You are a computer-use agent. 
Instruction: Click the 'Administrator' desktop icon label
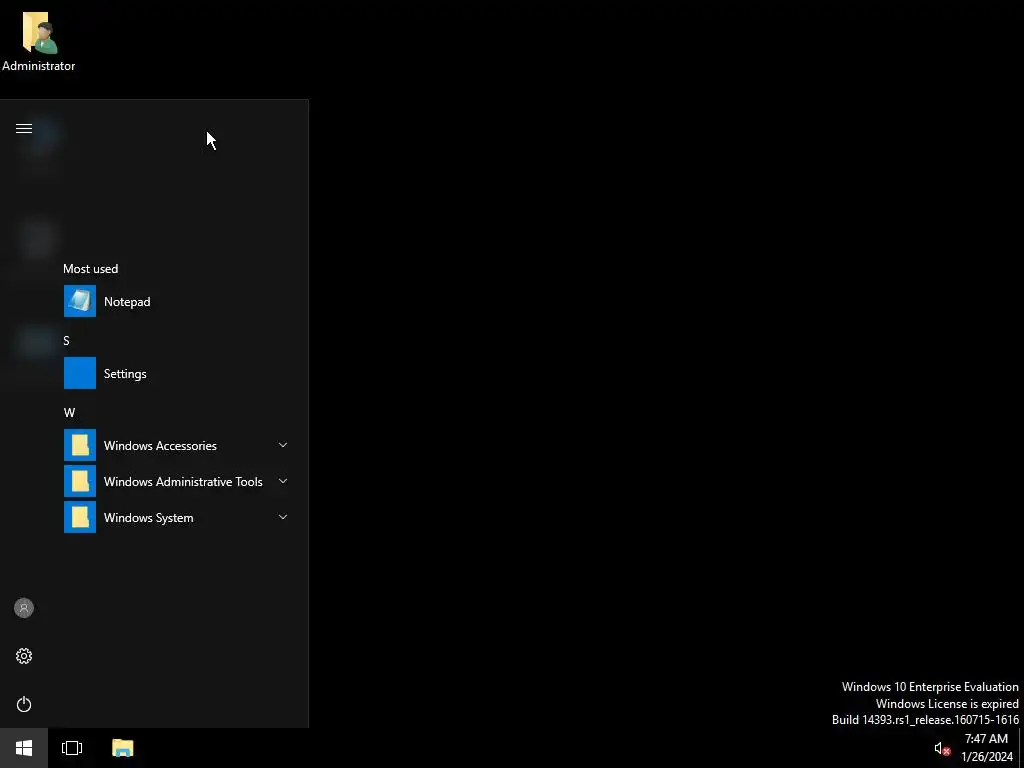click(x=39, y=66)
